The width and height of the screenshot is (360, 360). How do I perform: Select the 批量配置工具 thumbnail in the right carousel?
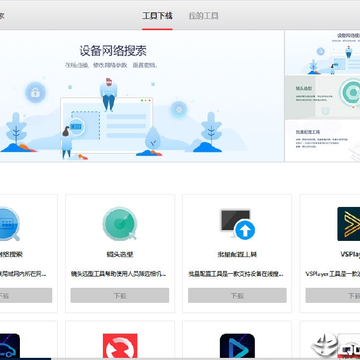[323, 140]
